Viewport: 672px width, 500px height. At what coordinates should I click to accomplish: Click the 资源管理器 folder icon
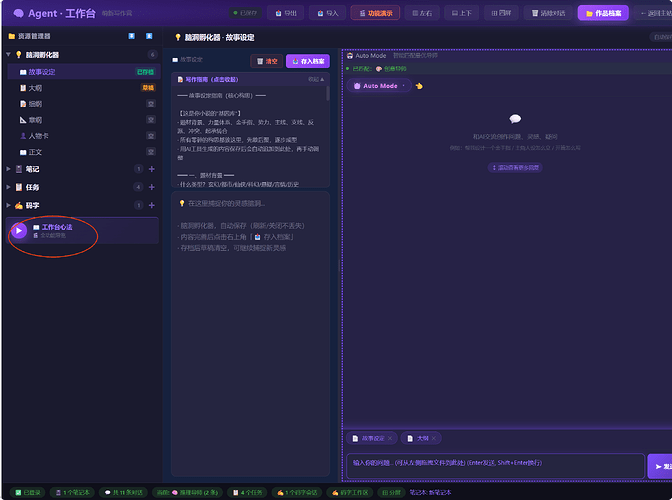(12, 36)
